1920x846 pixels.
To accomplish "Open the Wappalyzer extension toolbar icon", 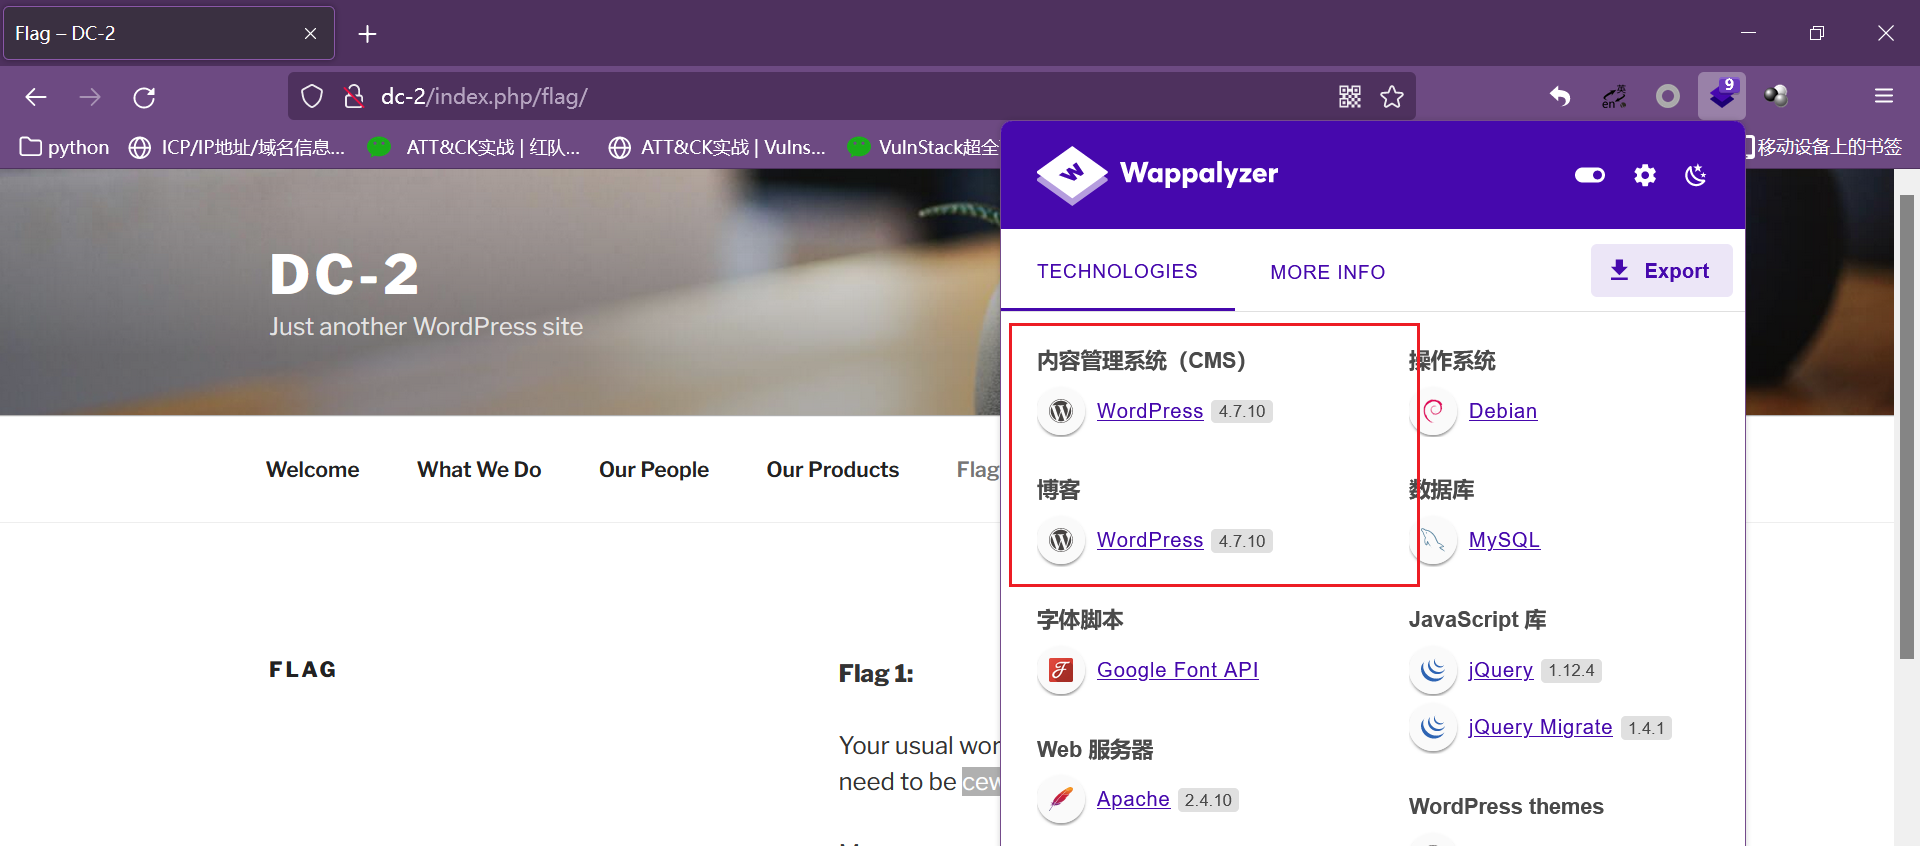I will point(1722,96).
